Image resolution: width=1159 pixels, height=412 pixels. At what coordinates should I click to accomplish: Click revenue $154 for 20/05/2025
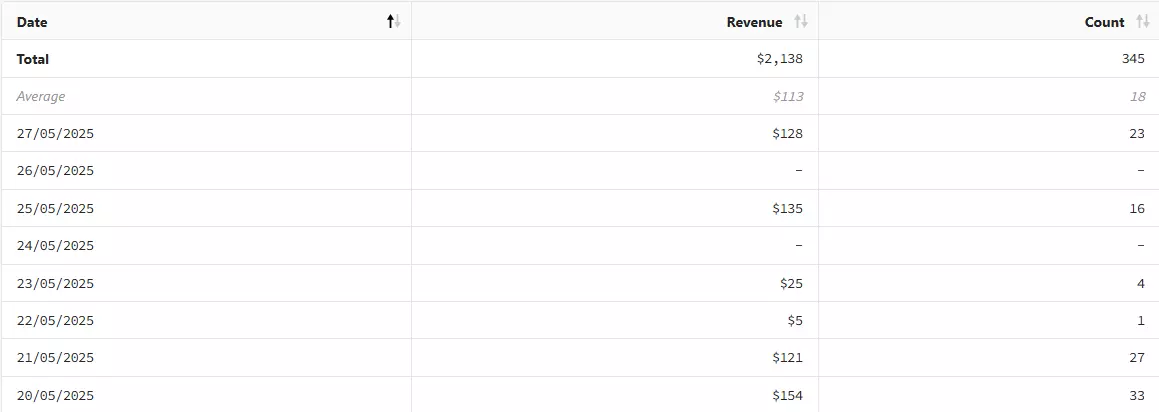click(x=787, y=396)
